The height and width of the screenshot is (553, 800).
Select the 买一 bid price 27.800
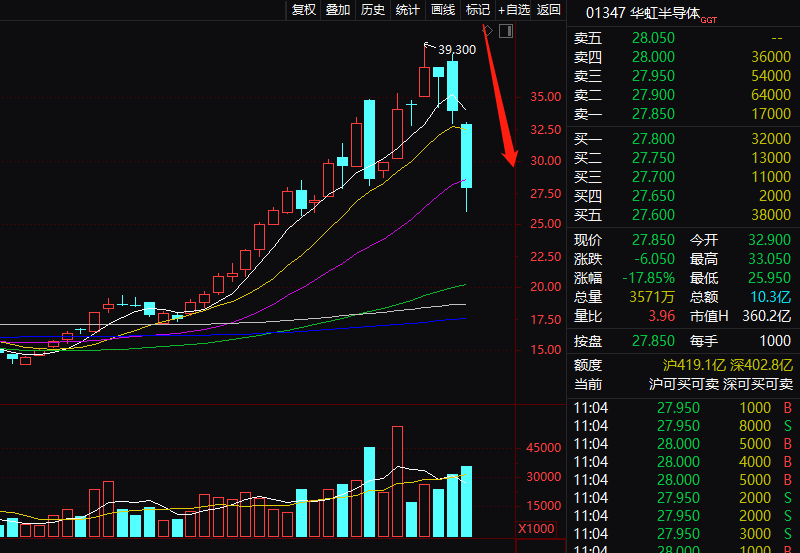click(651, 139)
